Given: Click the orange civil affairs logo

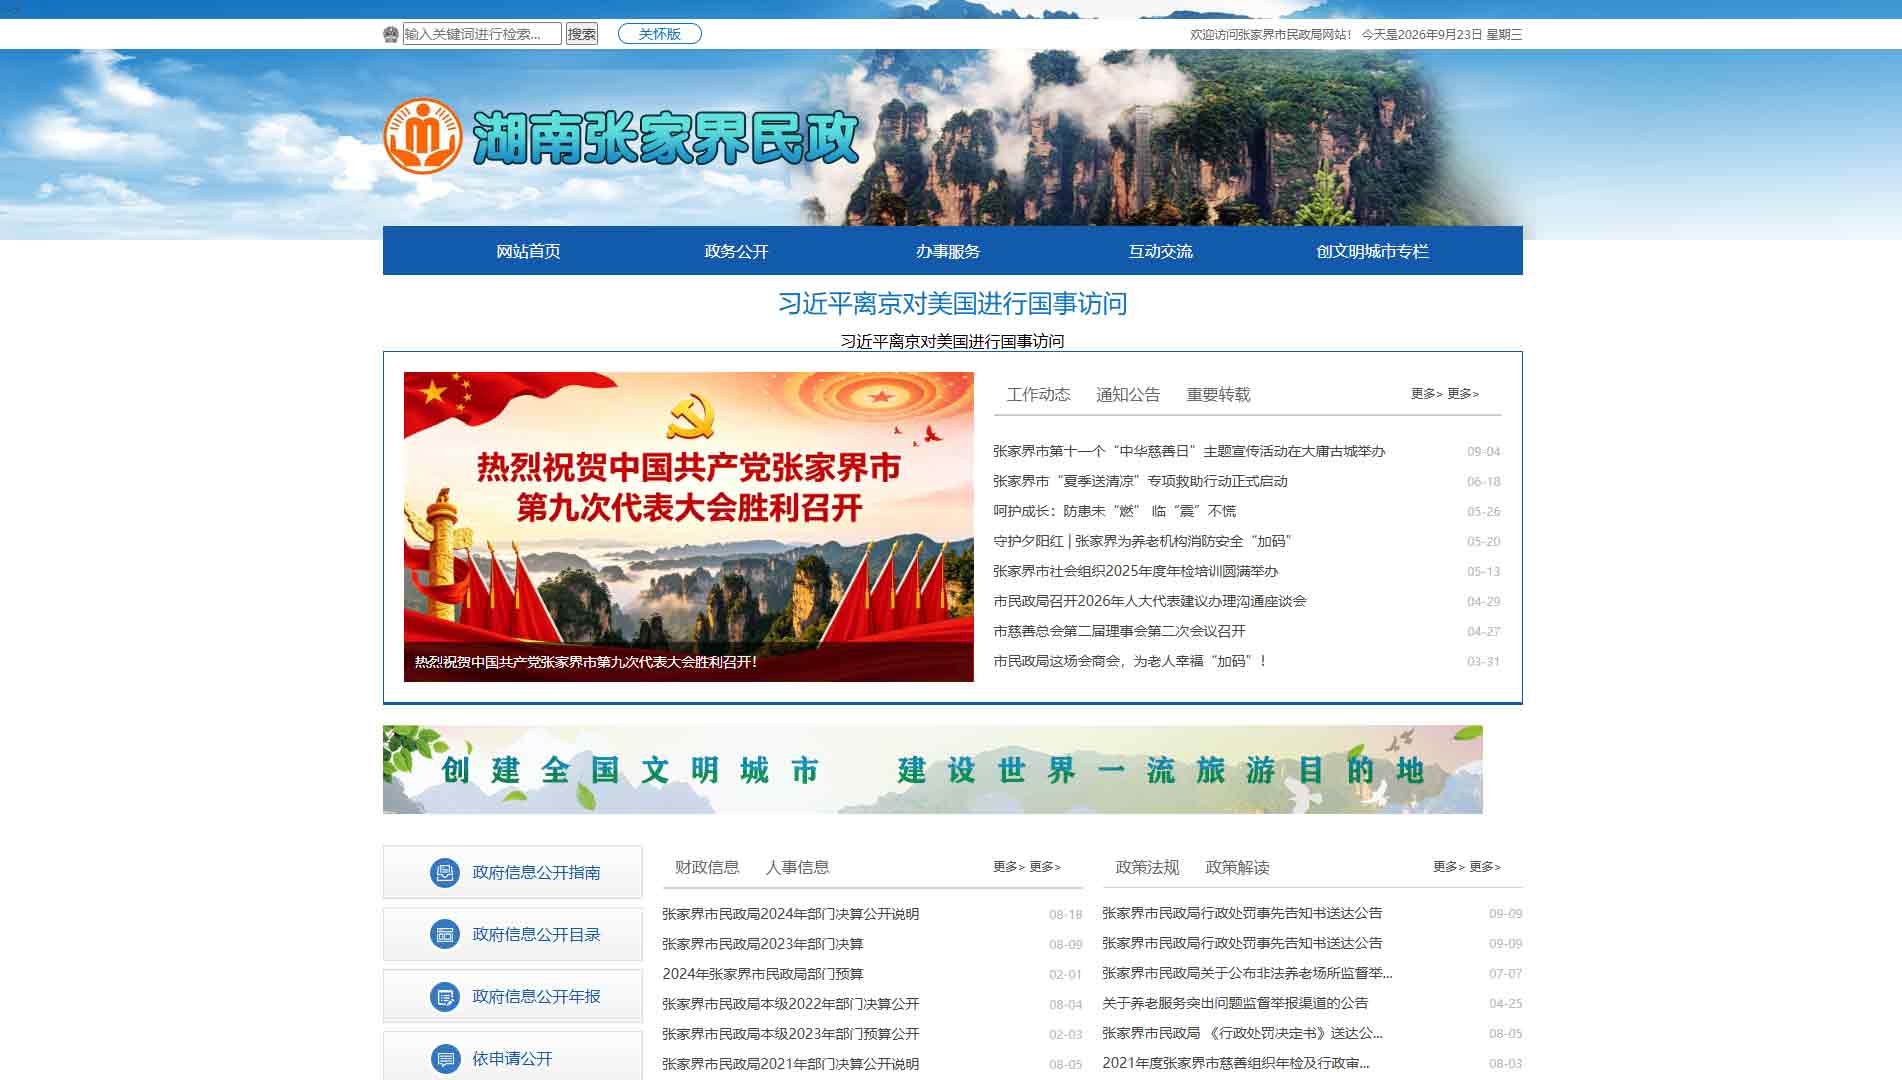Looking at the screenshot, I should pos(422,137).
